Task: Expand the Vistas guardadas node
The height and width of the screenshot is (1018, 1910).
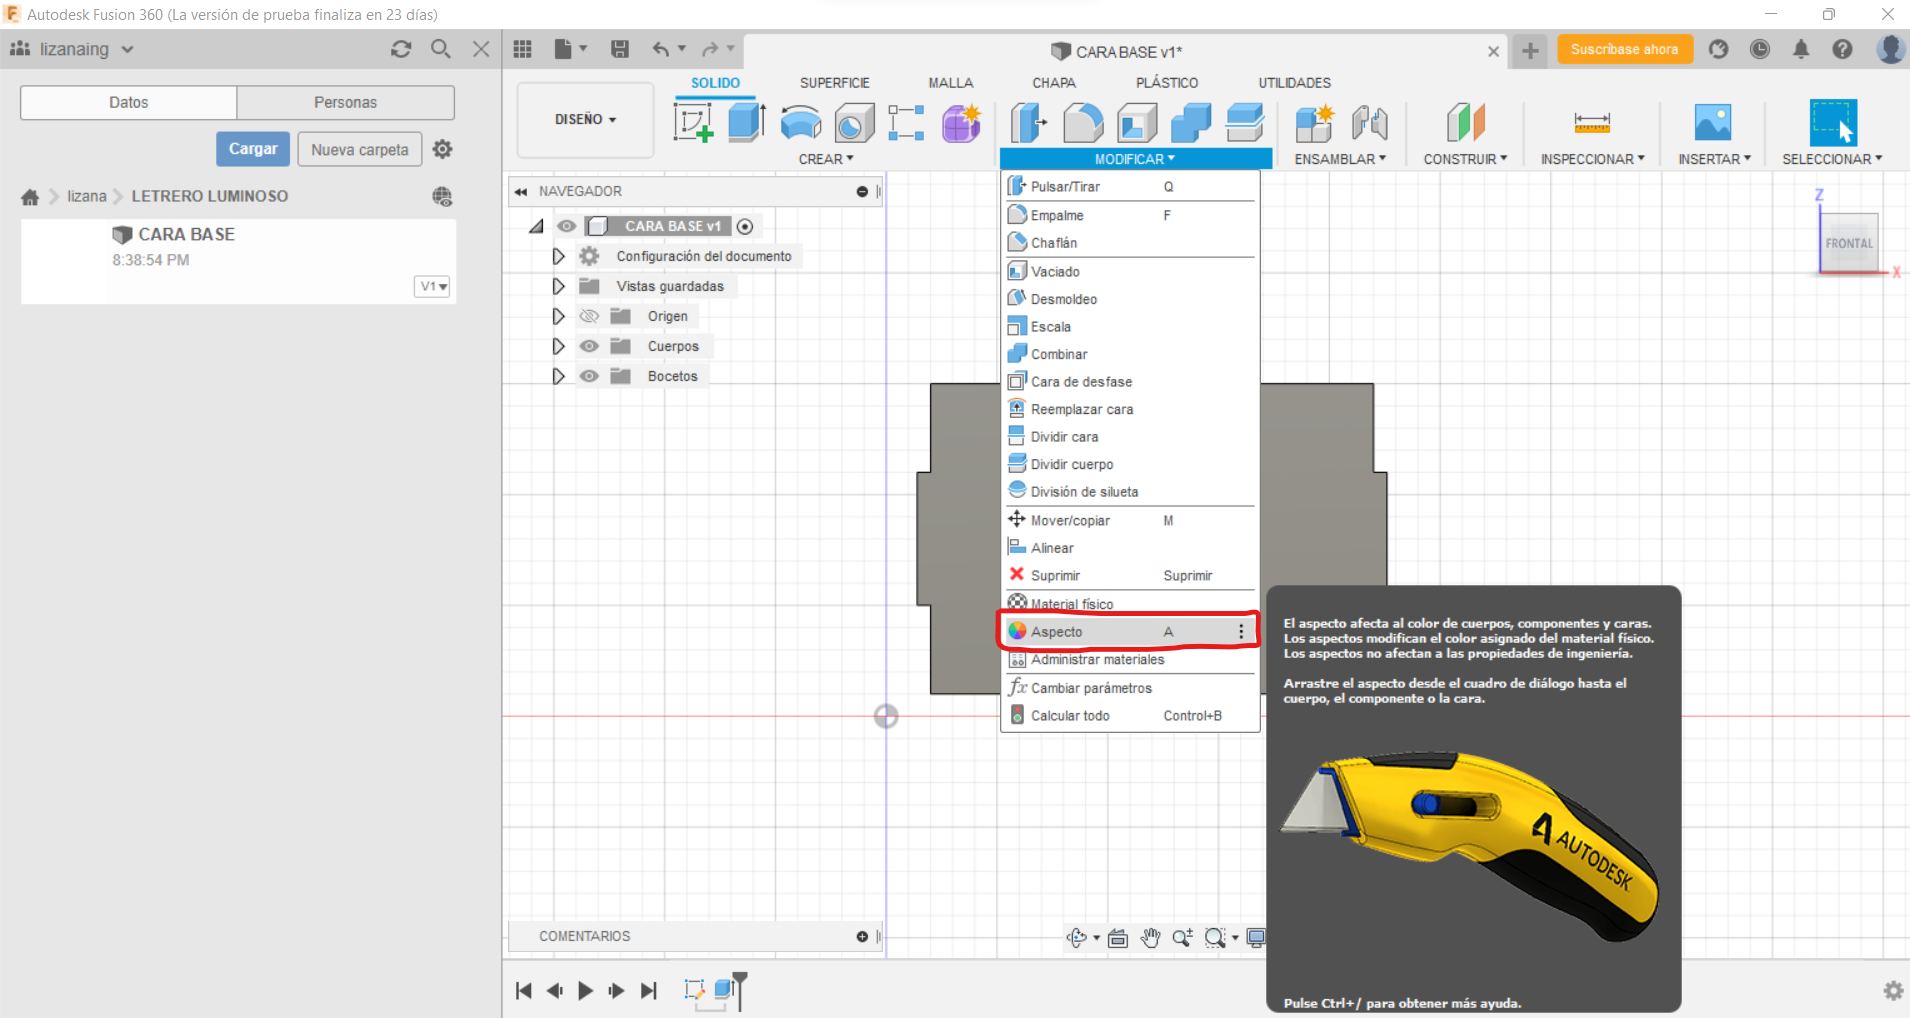Action: coord(558,286)
